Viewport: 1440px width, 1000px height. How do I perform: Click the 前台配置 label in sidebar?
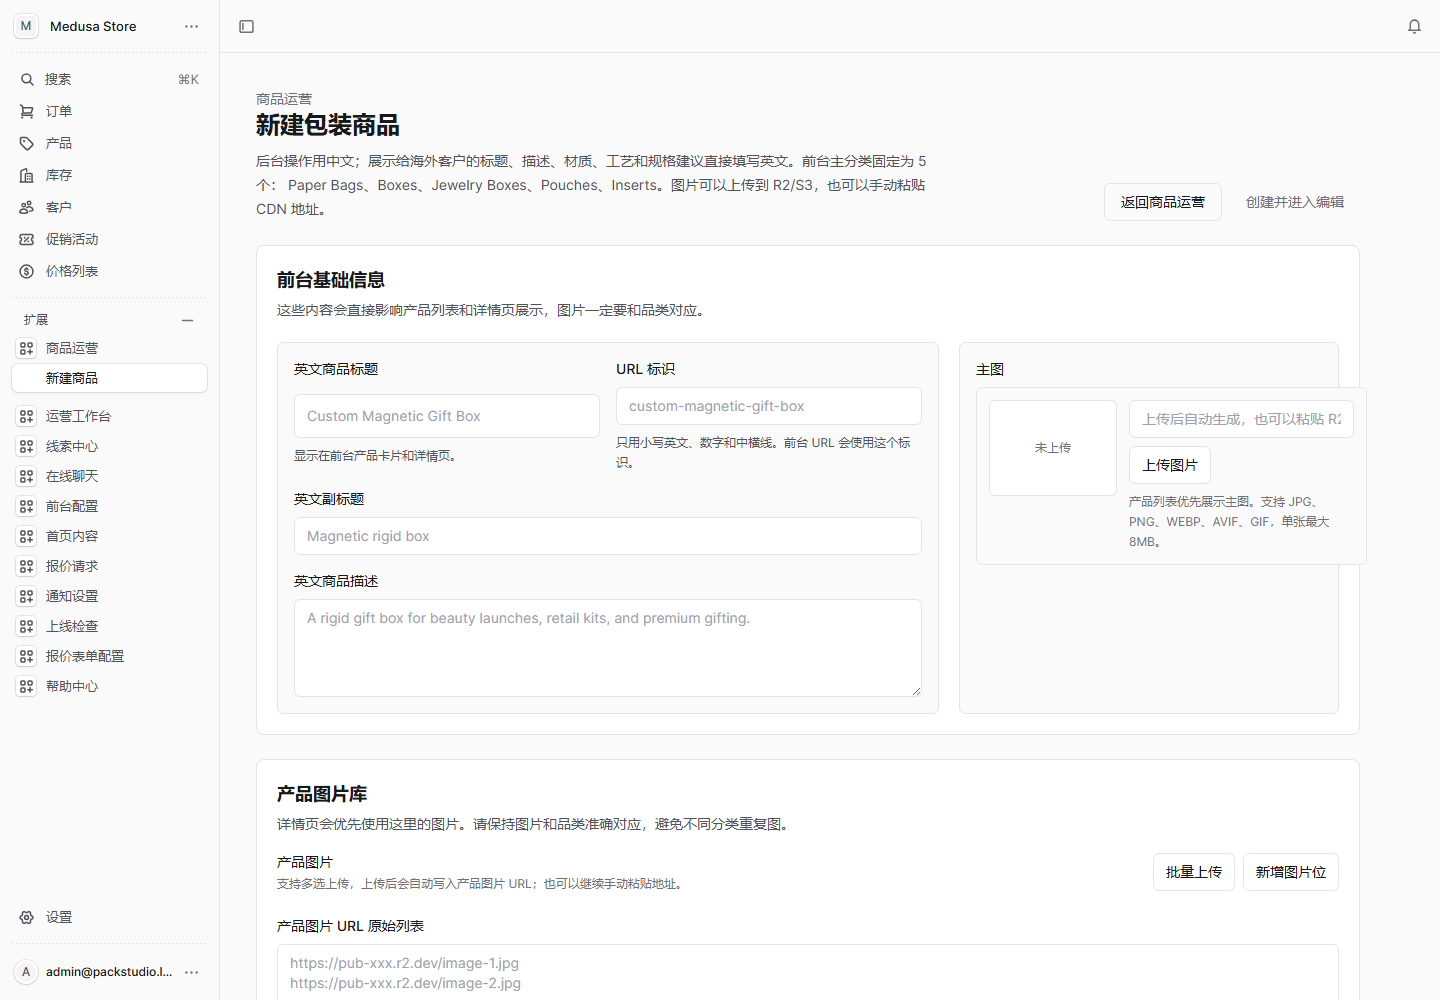click(x=72, y=506)
